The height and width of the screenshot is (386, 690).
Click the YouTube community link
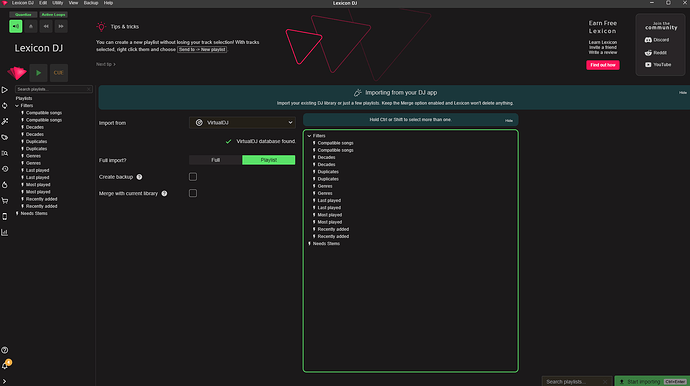(658, 65)
